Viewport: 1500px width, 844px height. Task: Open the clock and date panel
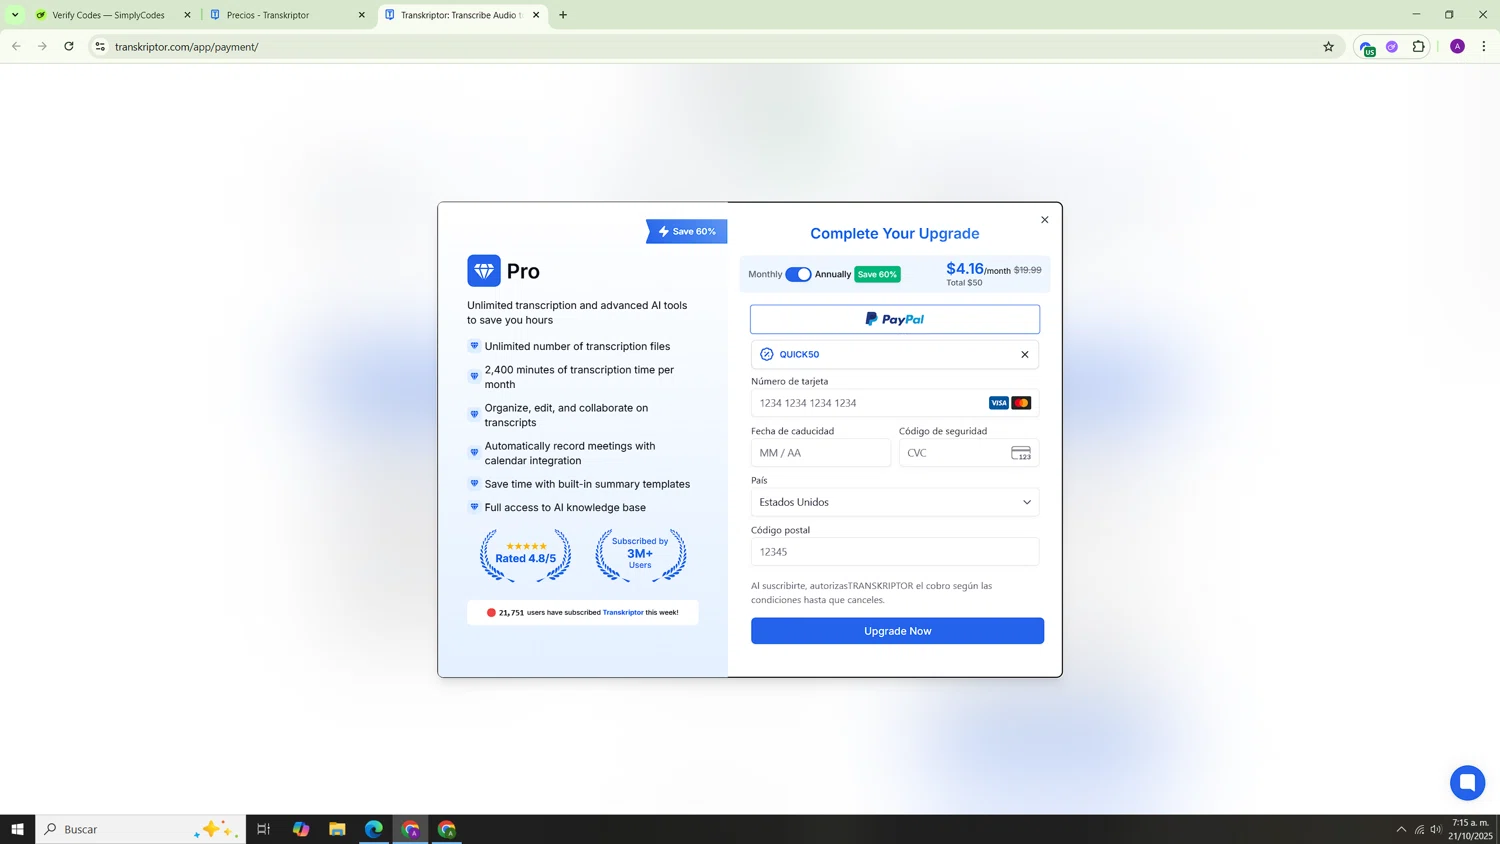coord(1471,829)
